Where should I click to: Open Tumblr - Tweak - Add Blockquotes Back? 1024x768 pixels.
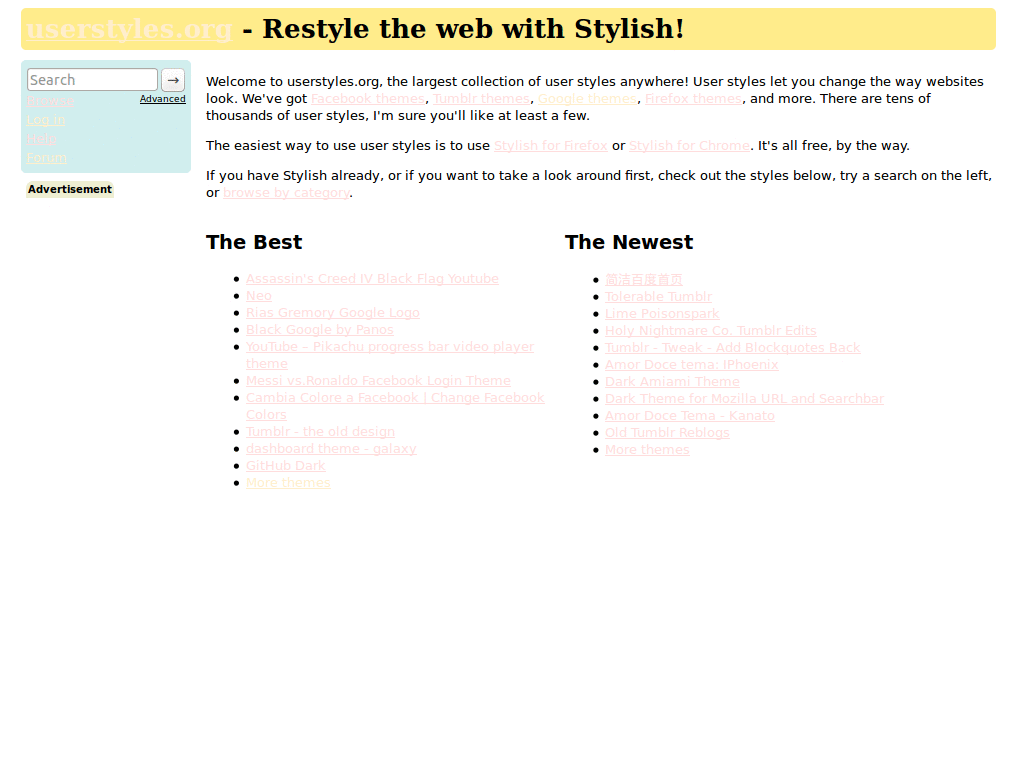(733, 347)
